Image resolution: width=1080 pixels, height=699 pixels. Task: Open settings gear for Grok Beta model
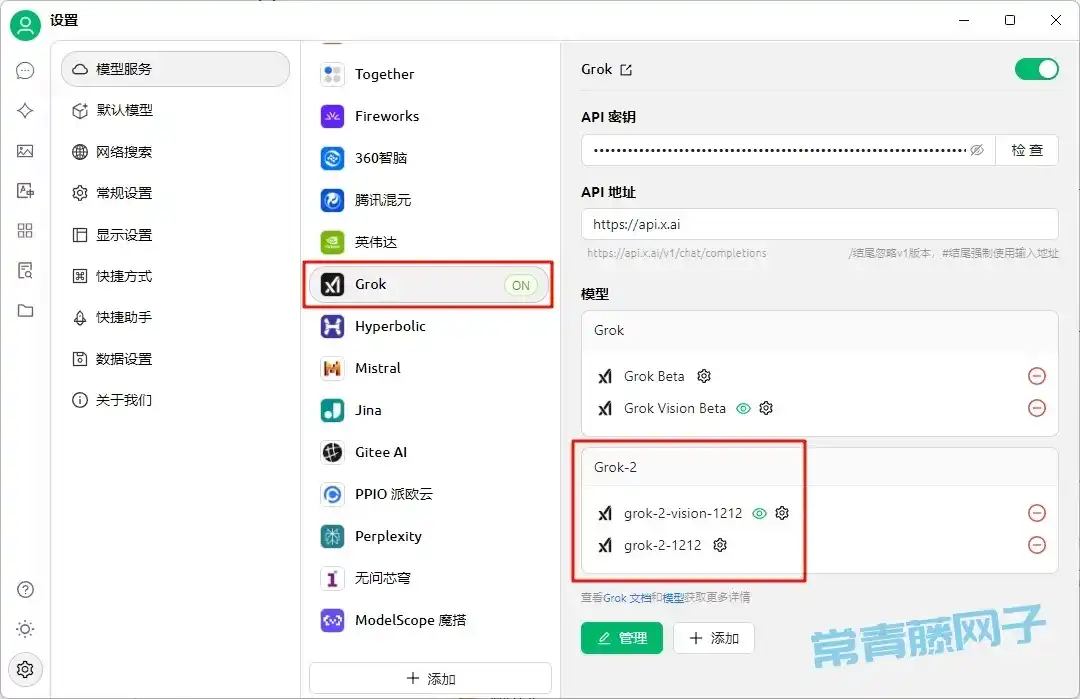coord(704,376)
